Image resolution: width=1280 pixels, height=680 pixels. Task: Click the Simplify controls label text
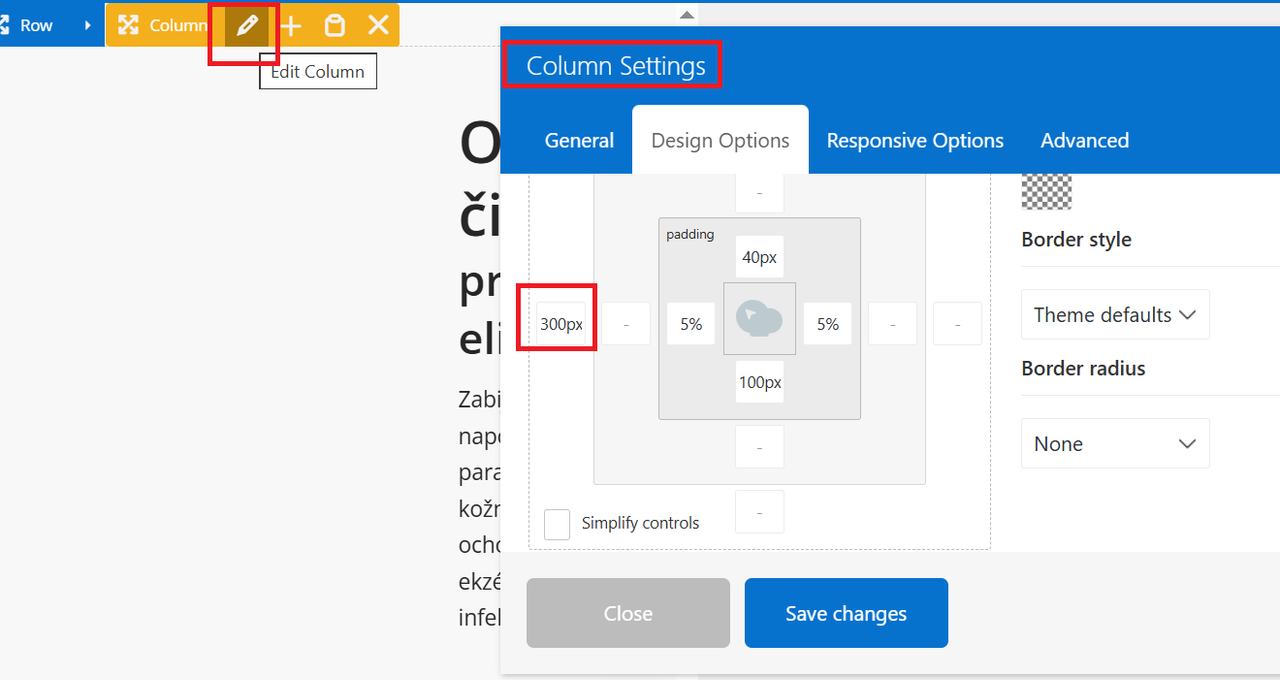pyautogui.click(x=640, y=523)
